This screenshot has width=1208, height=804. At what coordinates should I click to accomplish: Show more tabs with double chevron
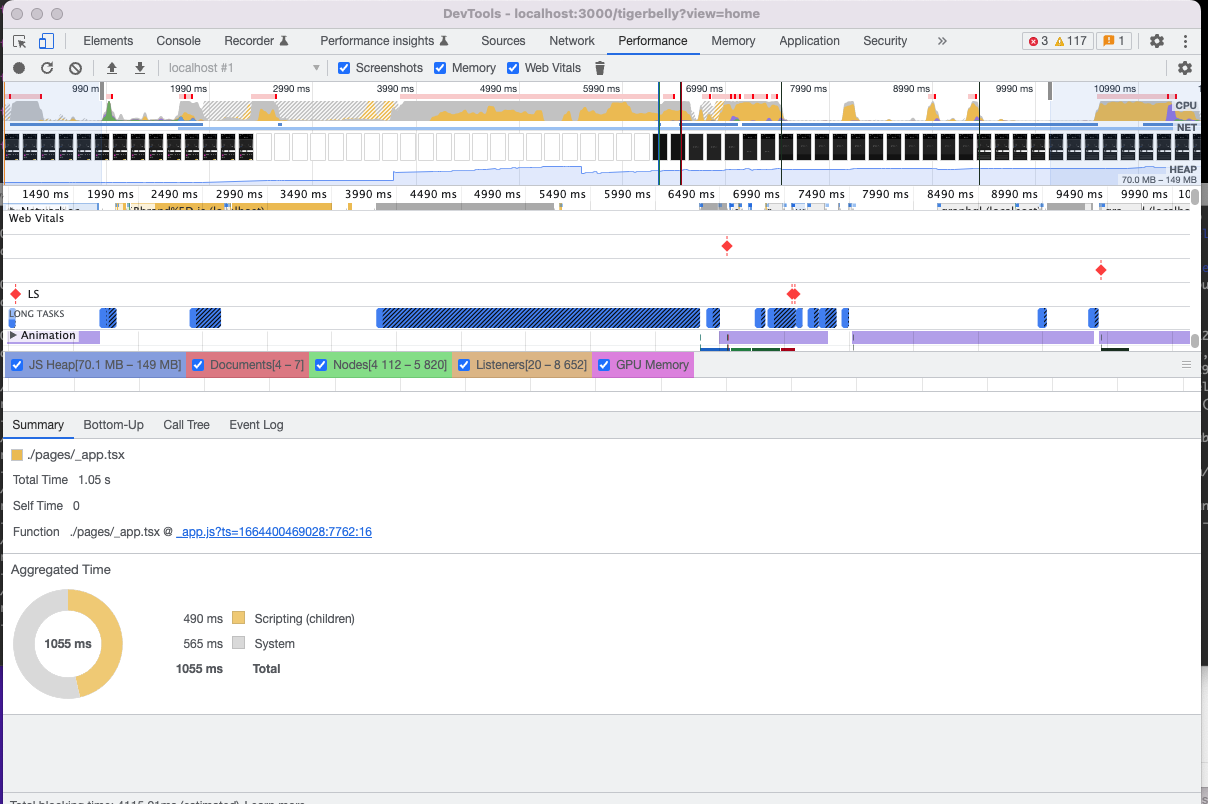pos(942,41)
